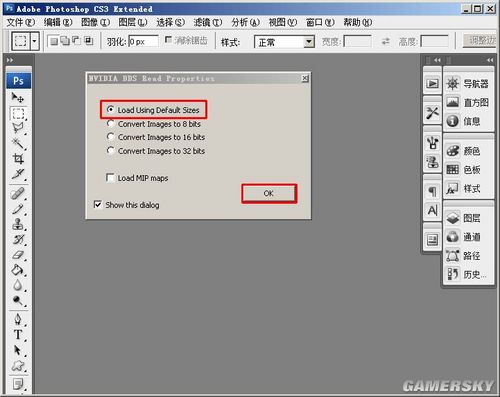Open the 编辑(E) Edit menu

point(58,22)
